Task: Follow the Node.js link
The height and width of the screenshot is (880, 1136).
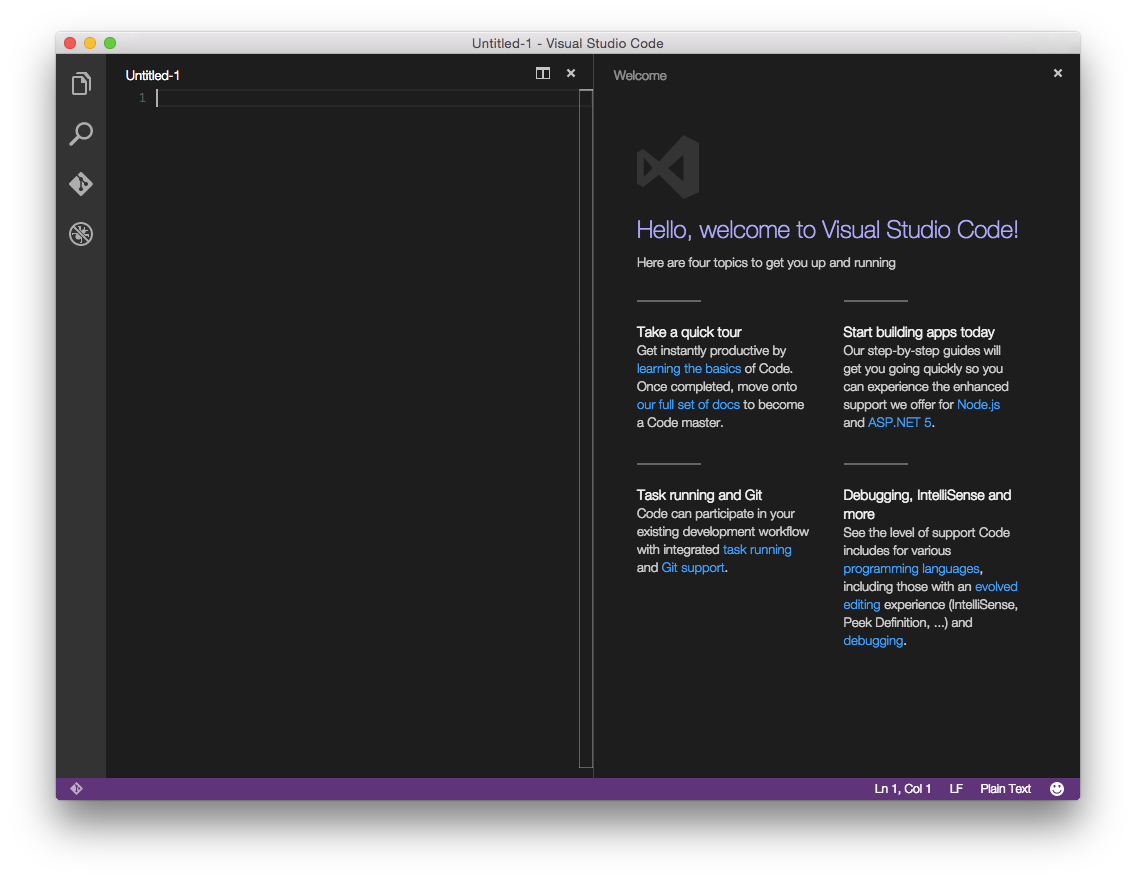Action: pos(978,405)
